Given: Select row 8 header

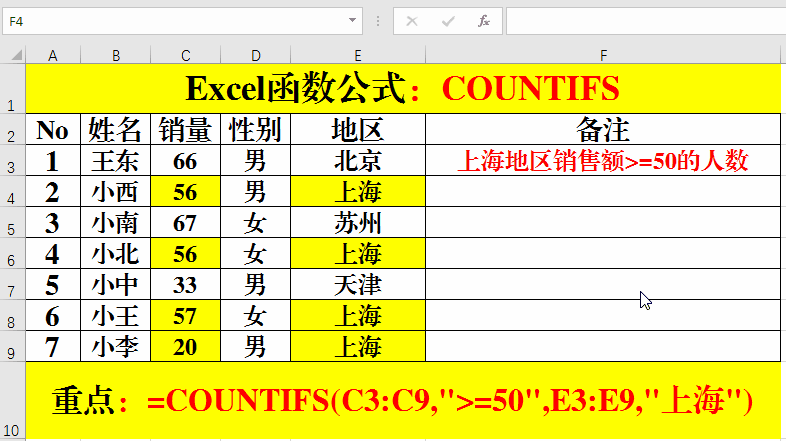Looking at the screenshot, I should [x=13, y=316].
